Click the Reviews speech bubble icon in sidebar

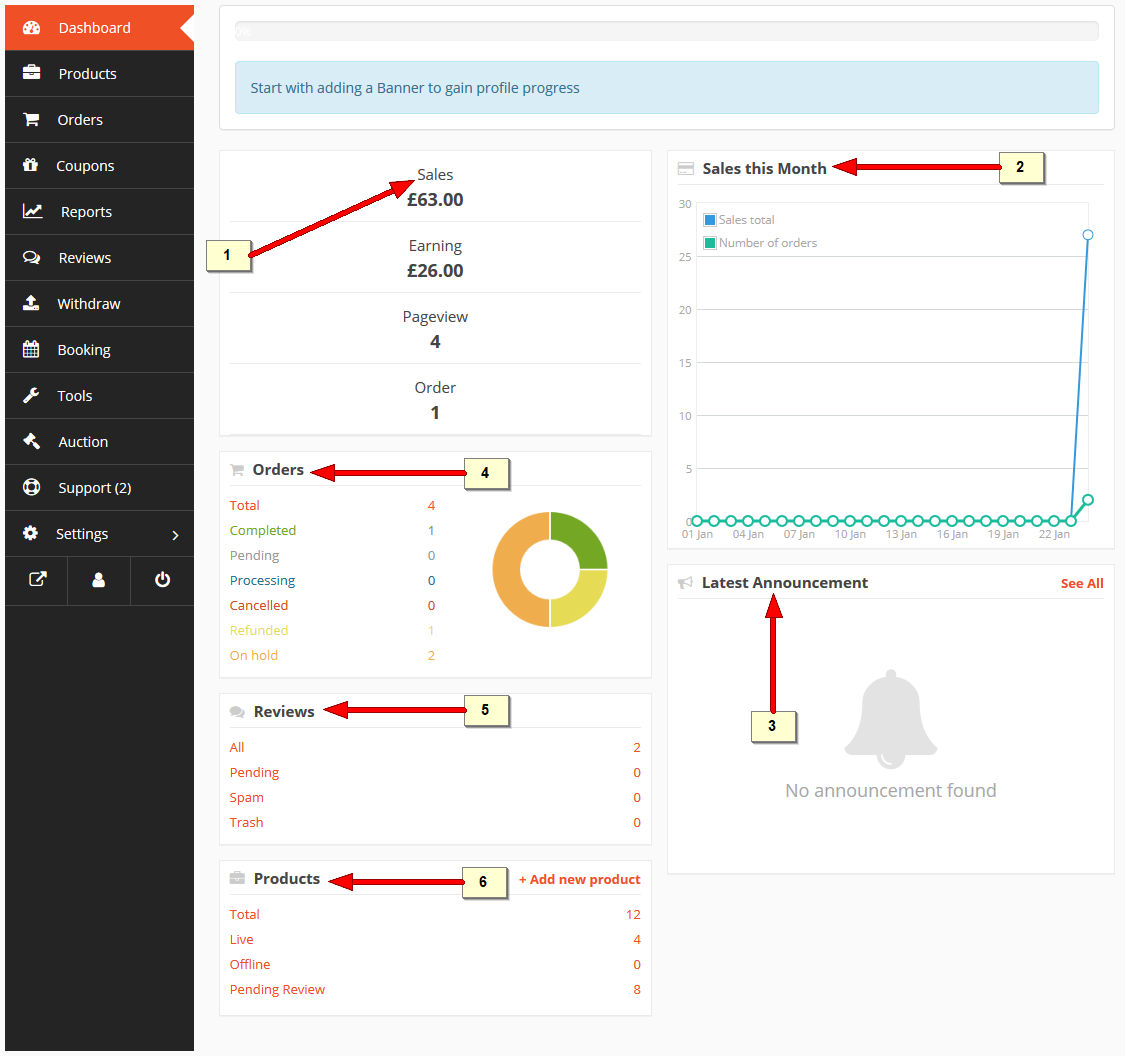tap(32, 257)
